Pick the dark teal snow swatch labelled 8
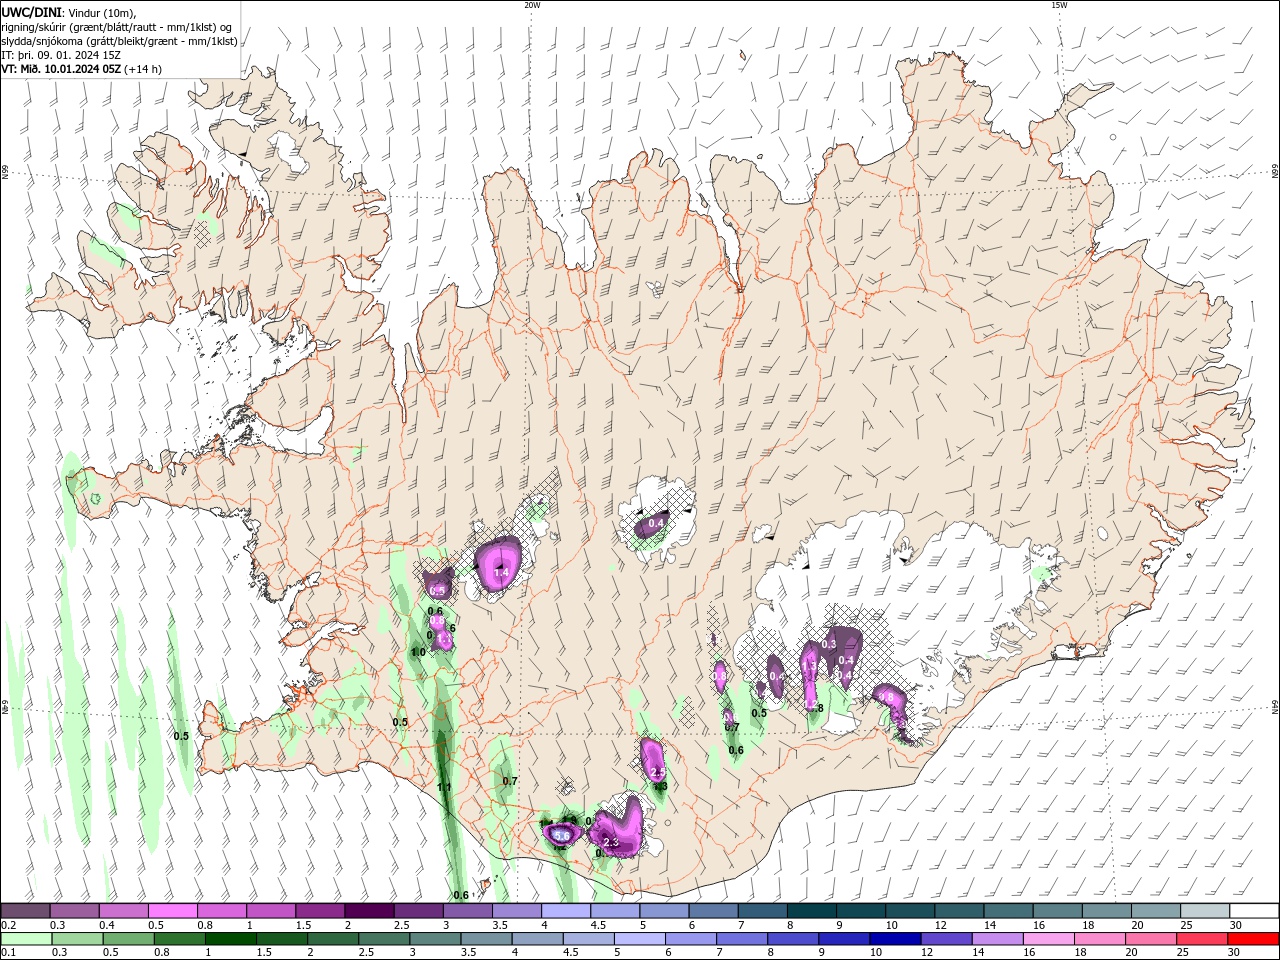 [810, 911]
